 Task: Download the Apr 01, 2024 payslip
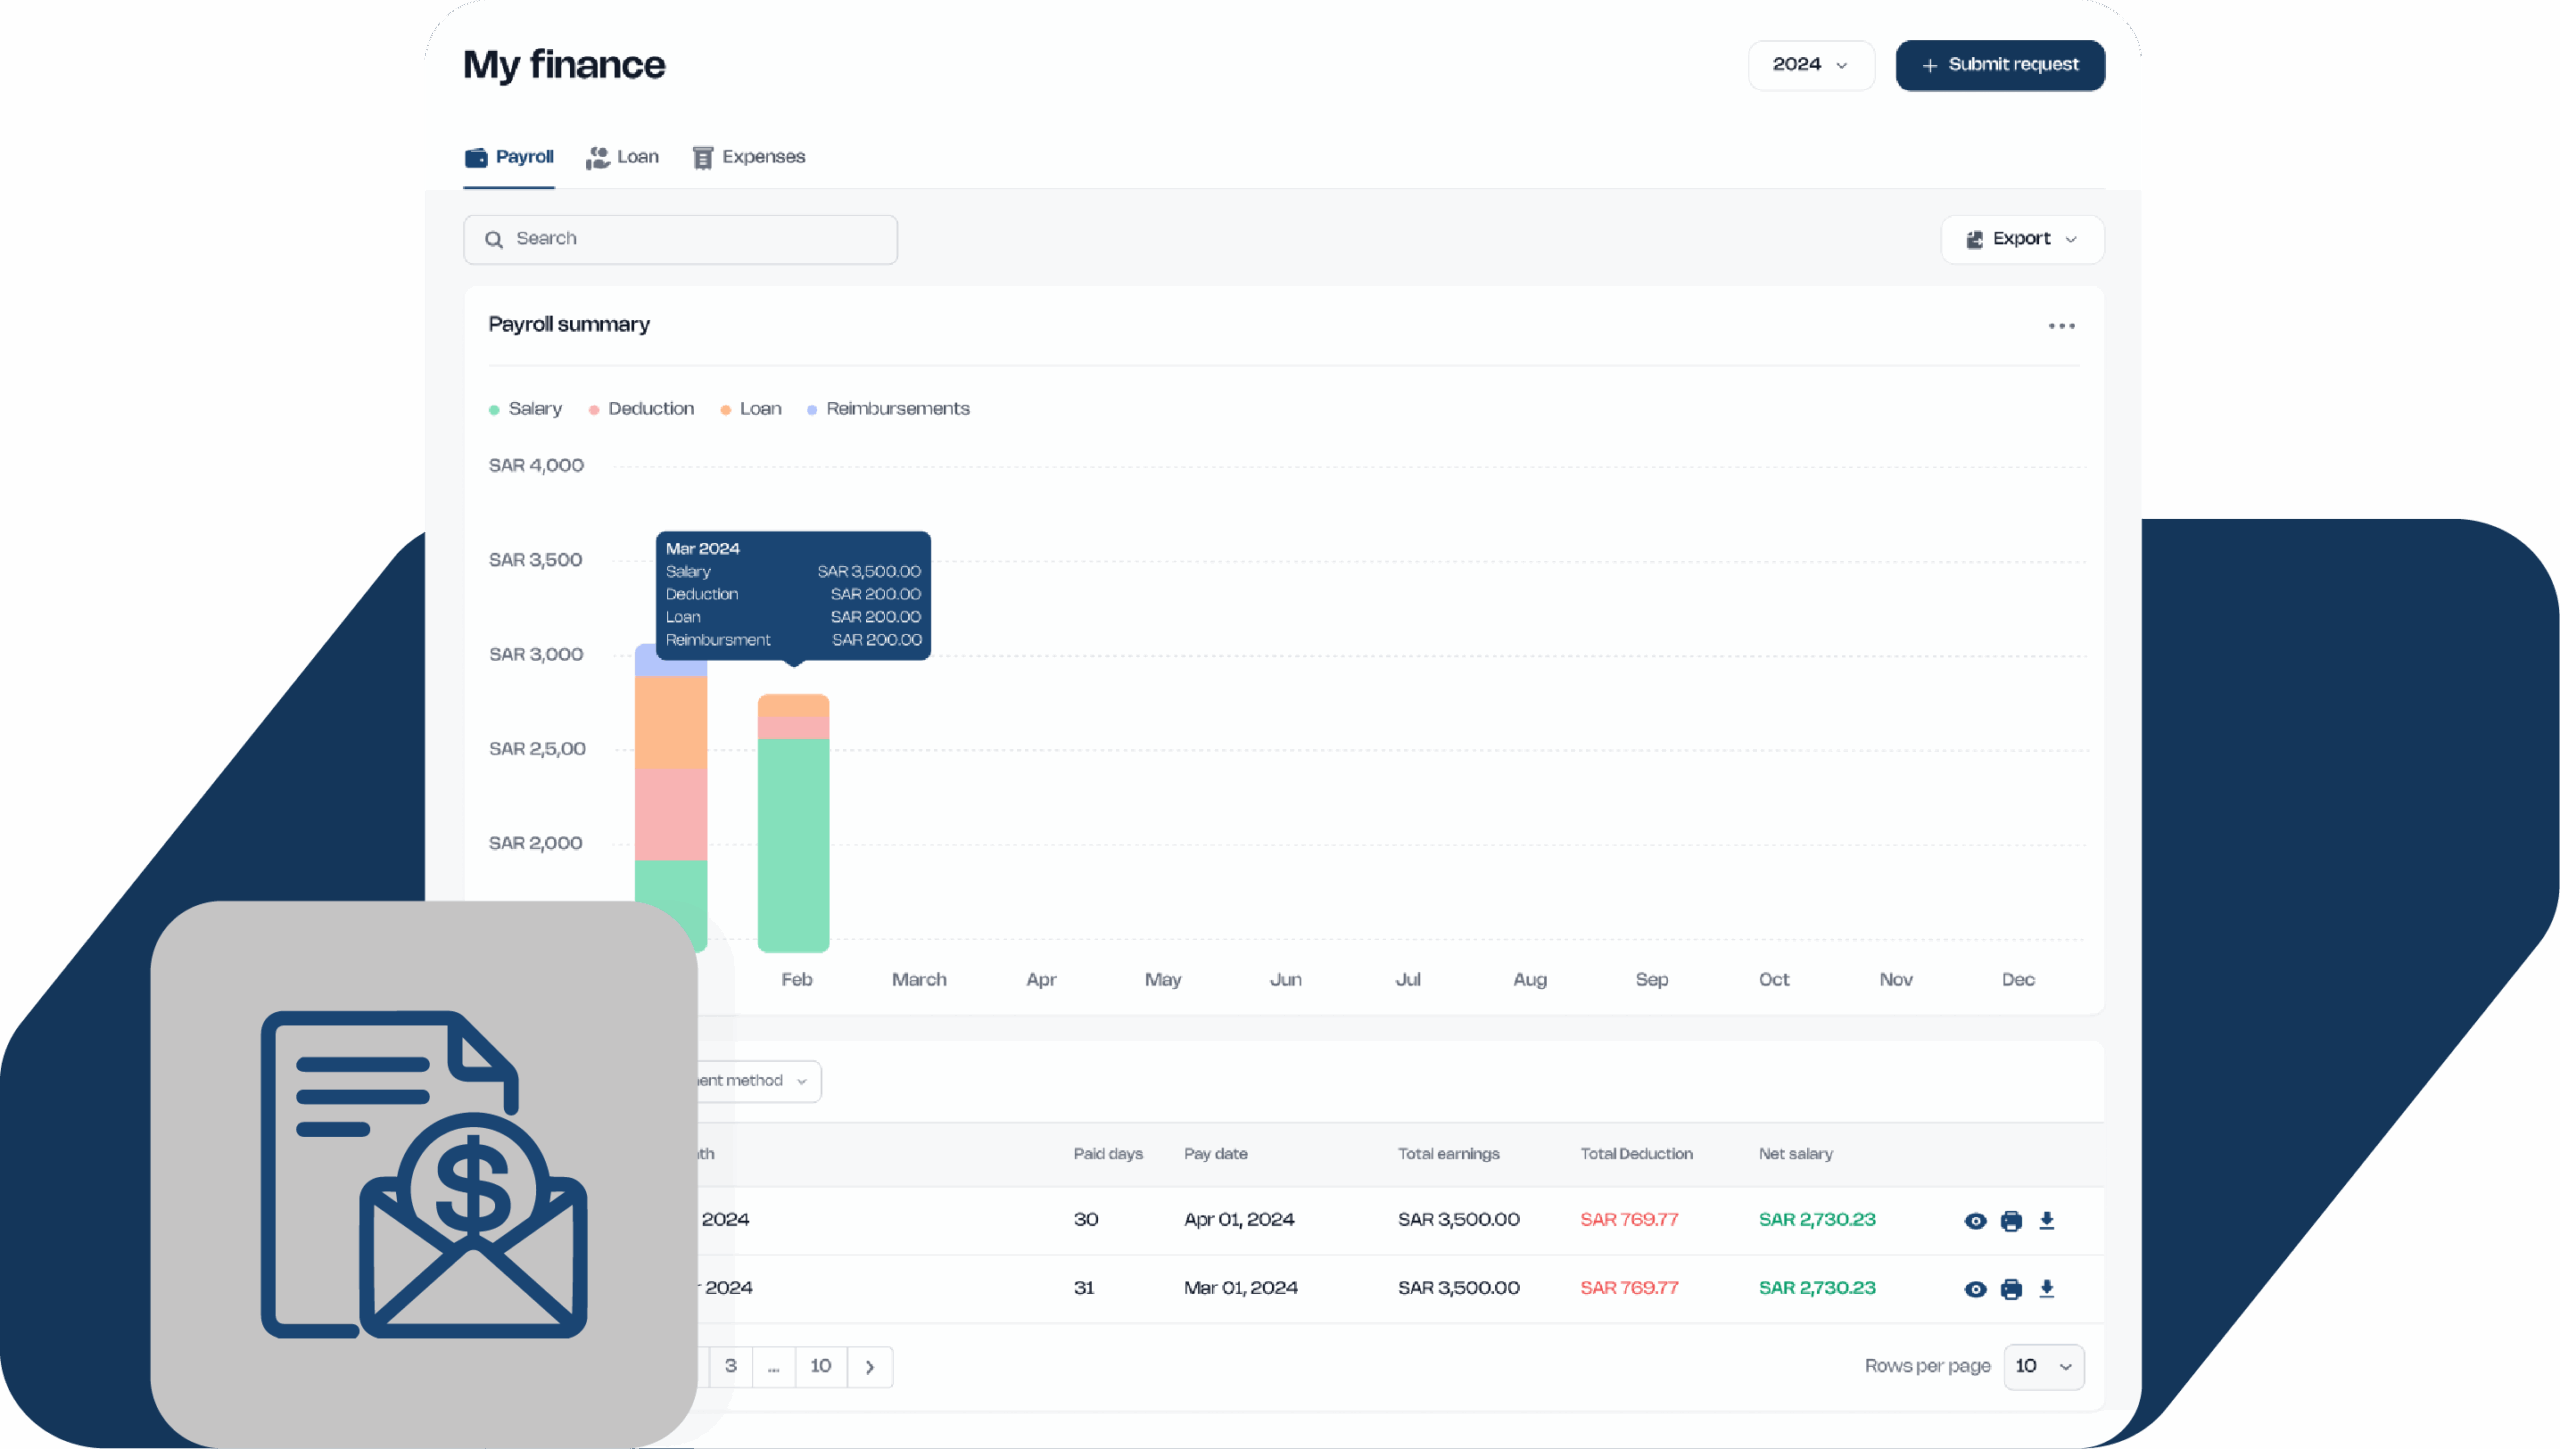point(2047,1221)
